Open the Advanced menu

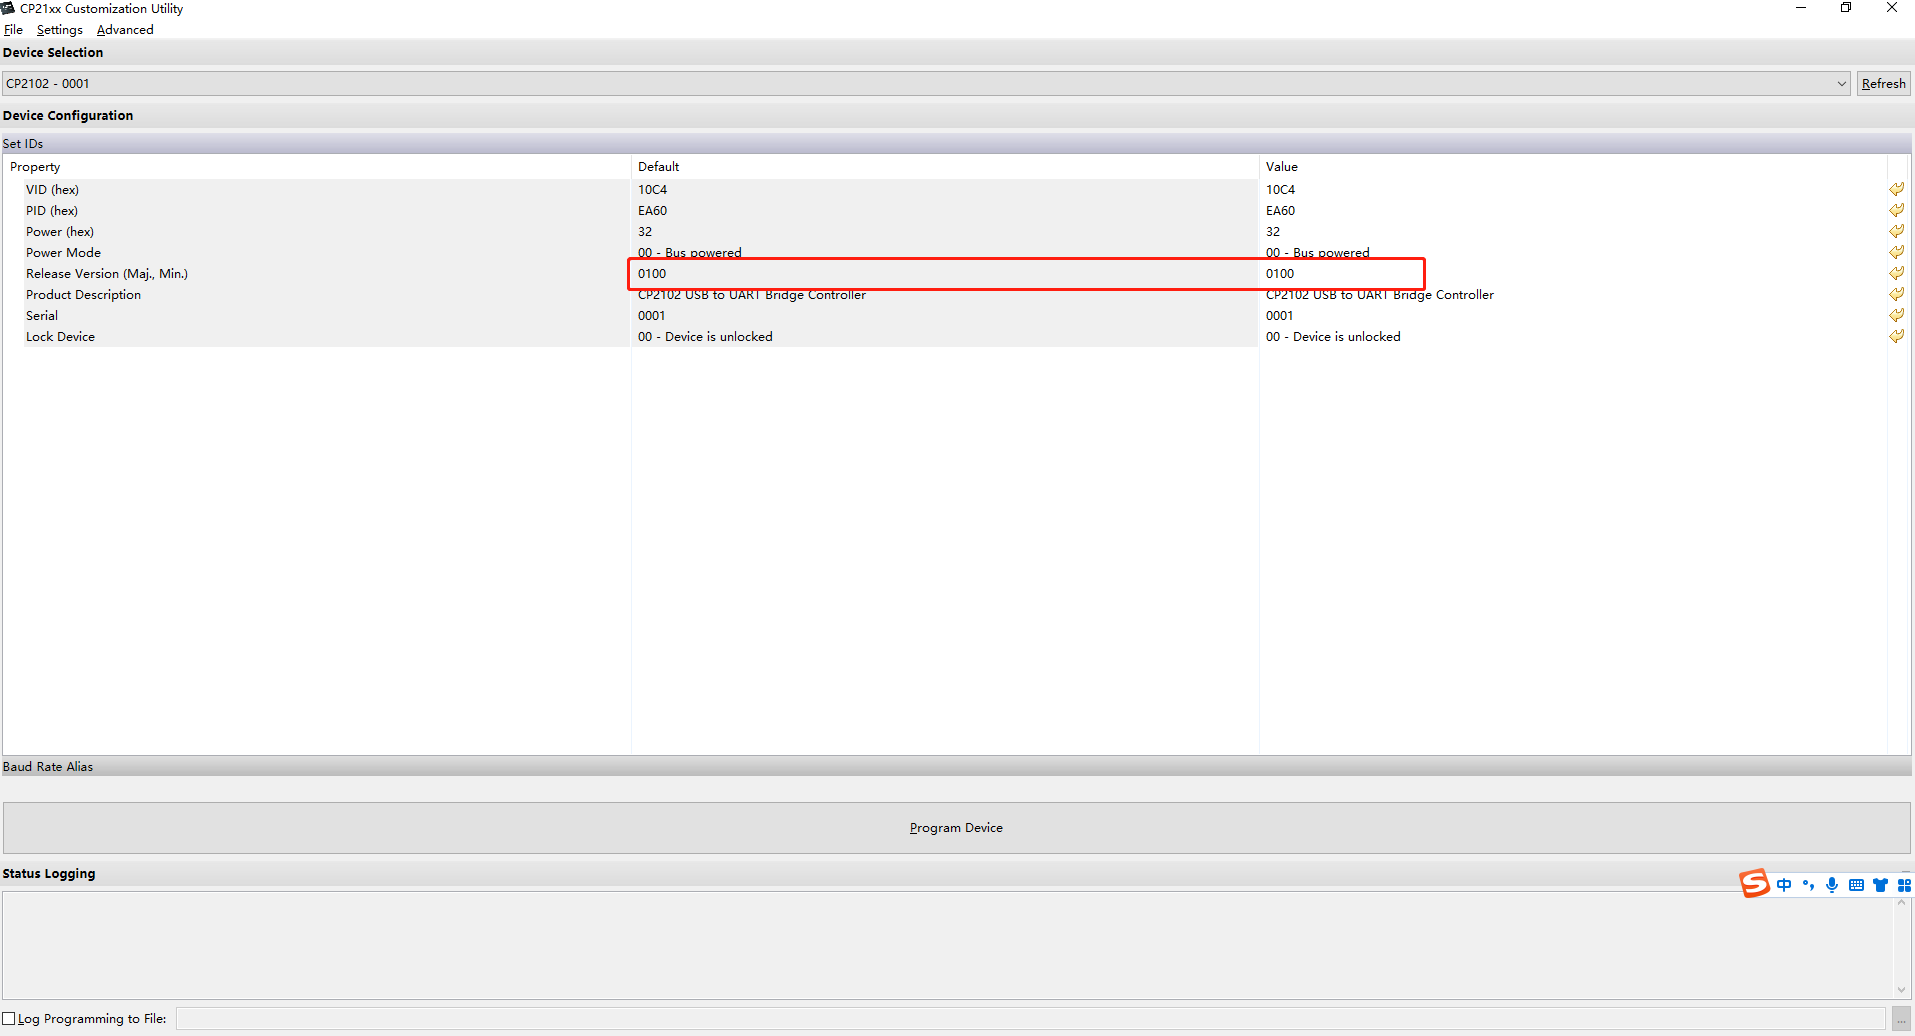click(x=125, y=30)
